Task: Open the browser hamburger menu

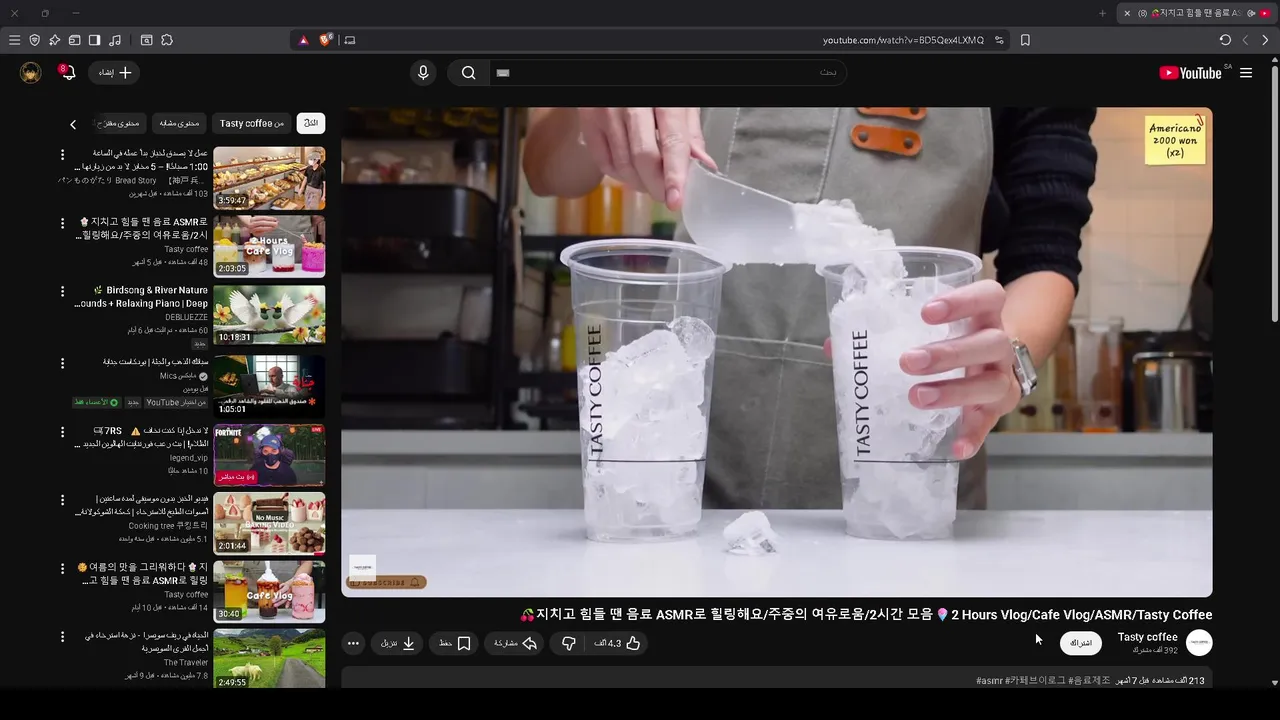Action: pos(14,40)
